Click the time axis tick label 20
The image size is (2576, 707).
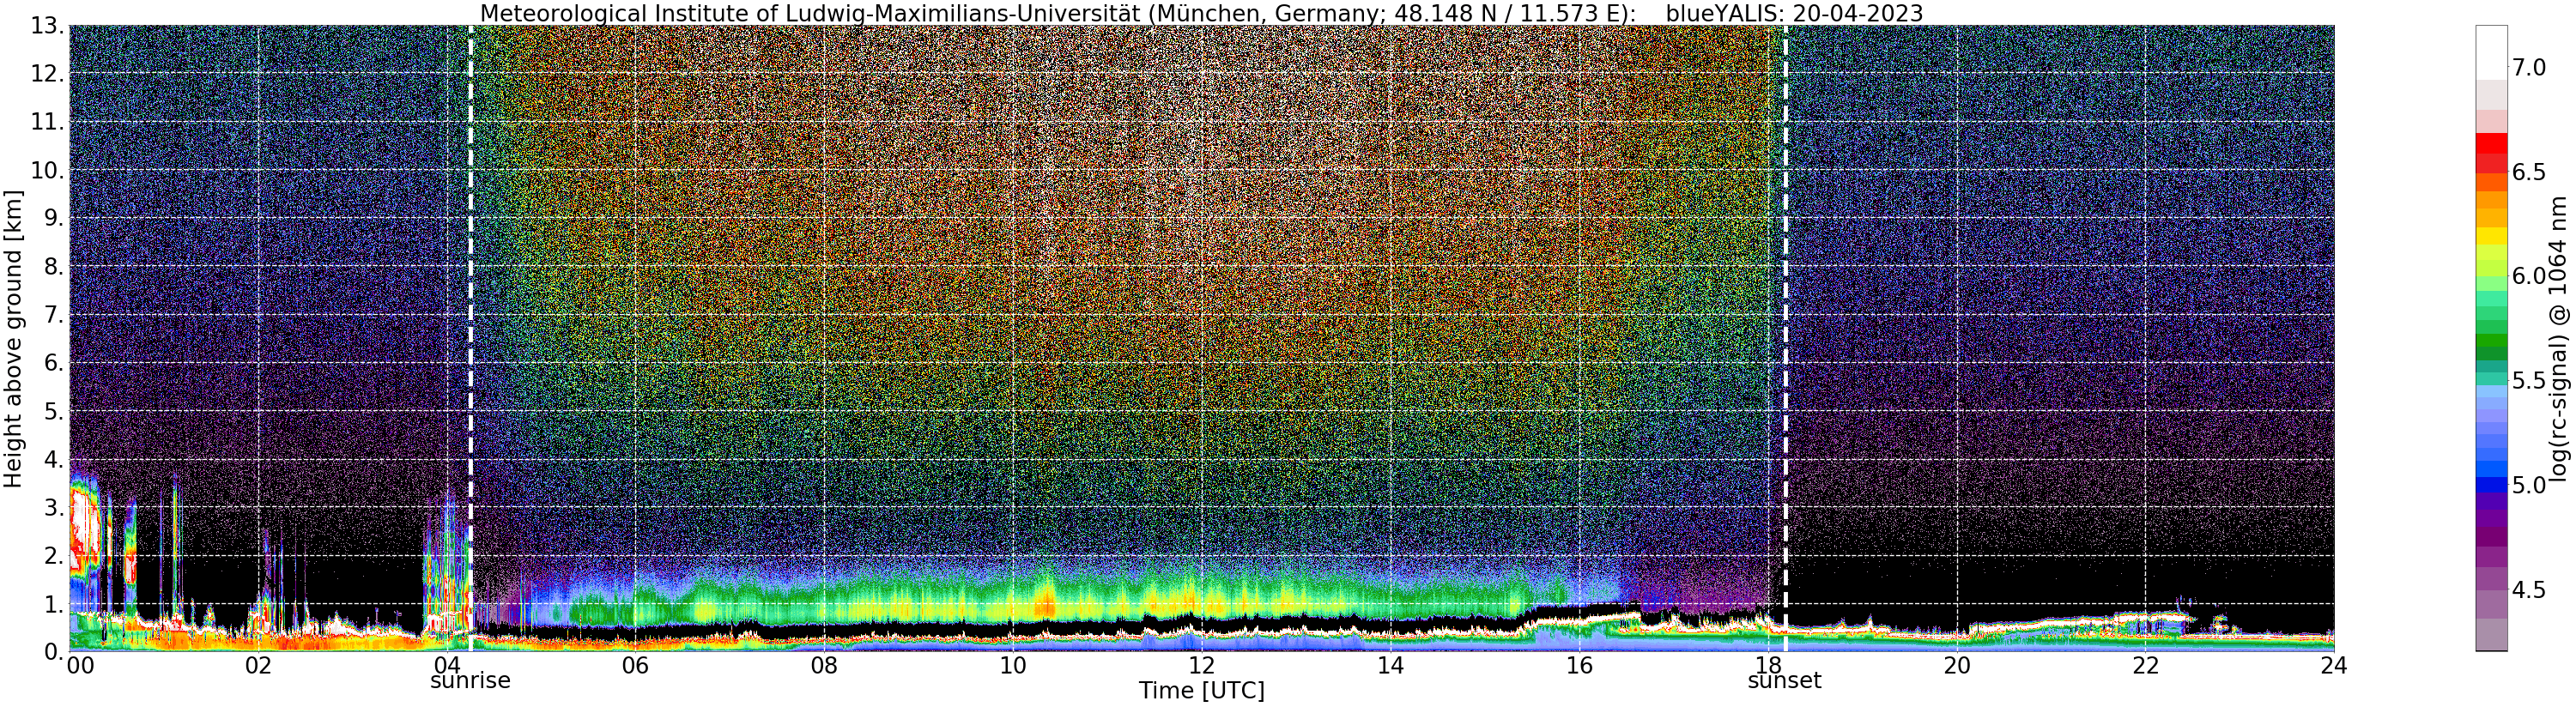1957,665
